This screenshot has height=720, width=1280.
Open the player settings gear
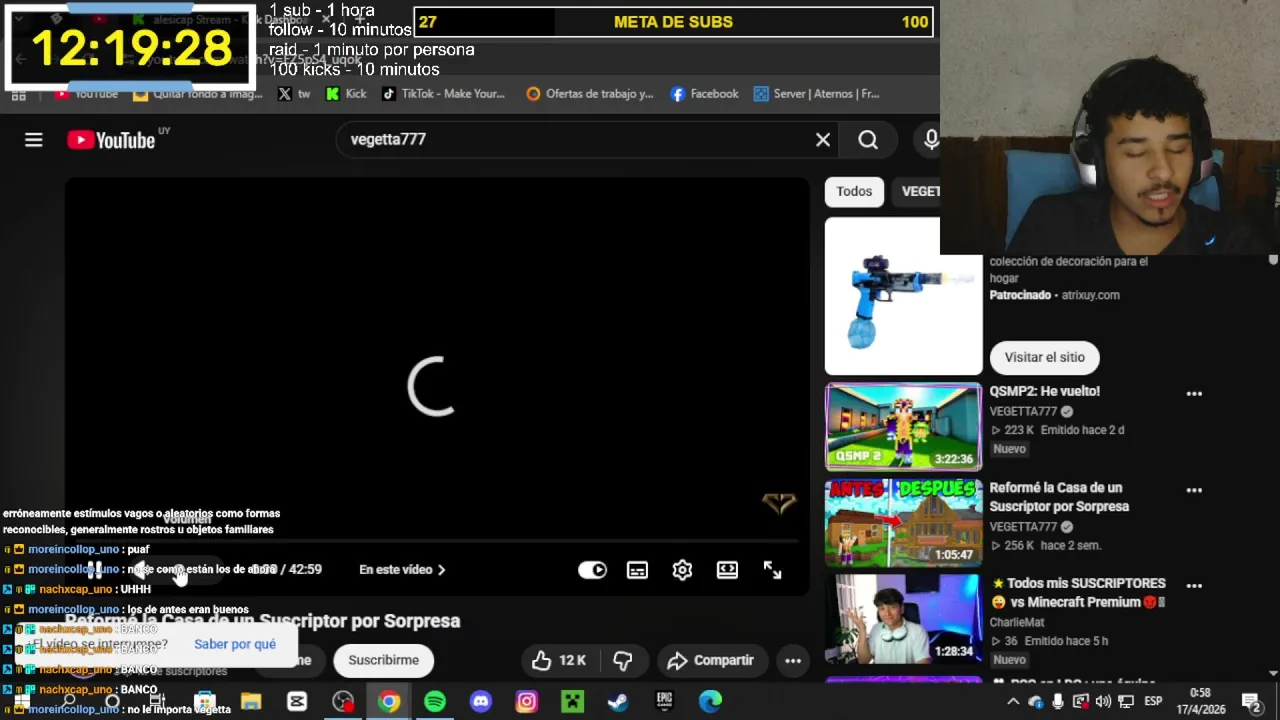682,570
